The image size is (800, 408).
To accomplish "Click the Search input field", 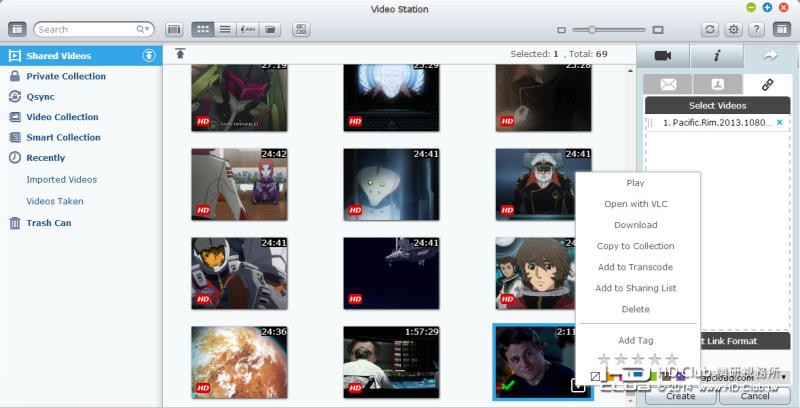I will [x=87, y=30].
